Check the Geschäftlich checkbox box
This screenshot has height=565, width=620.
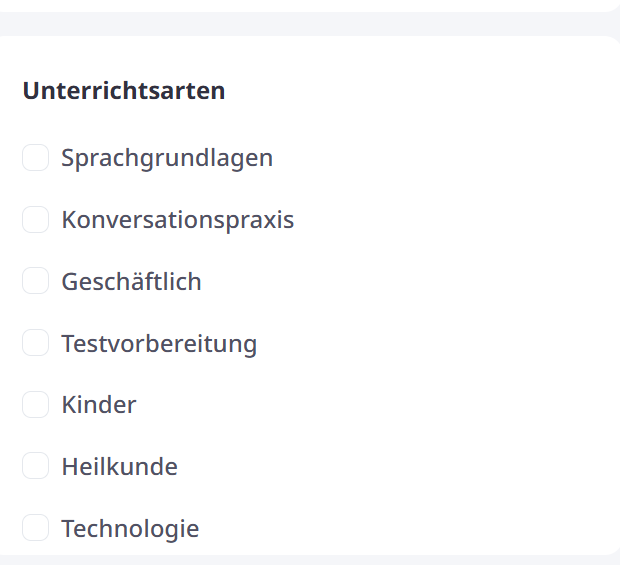coord(35,282)
